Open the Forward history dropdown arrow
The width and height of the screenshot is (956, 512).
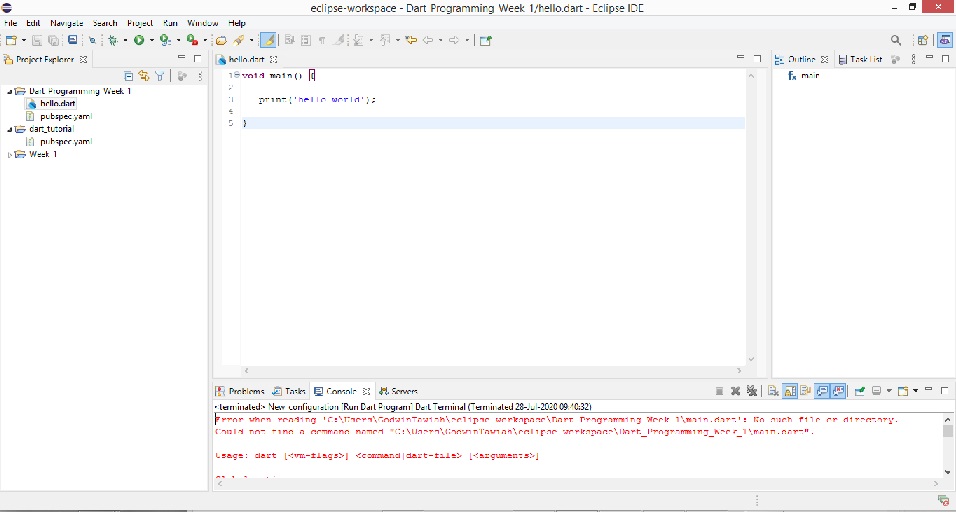click(467, 40)
